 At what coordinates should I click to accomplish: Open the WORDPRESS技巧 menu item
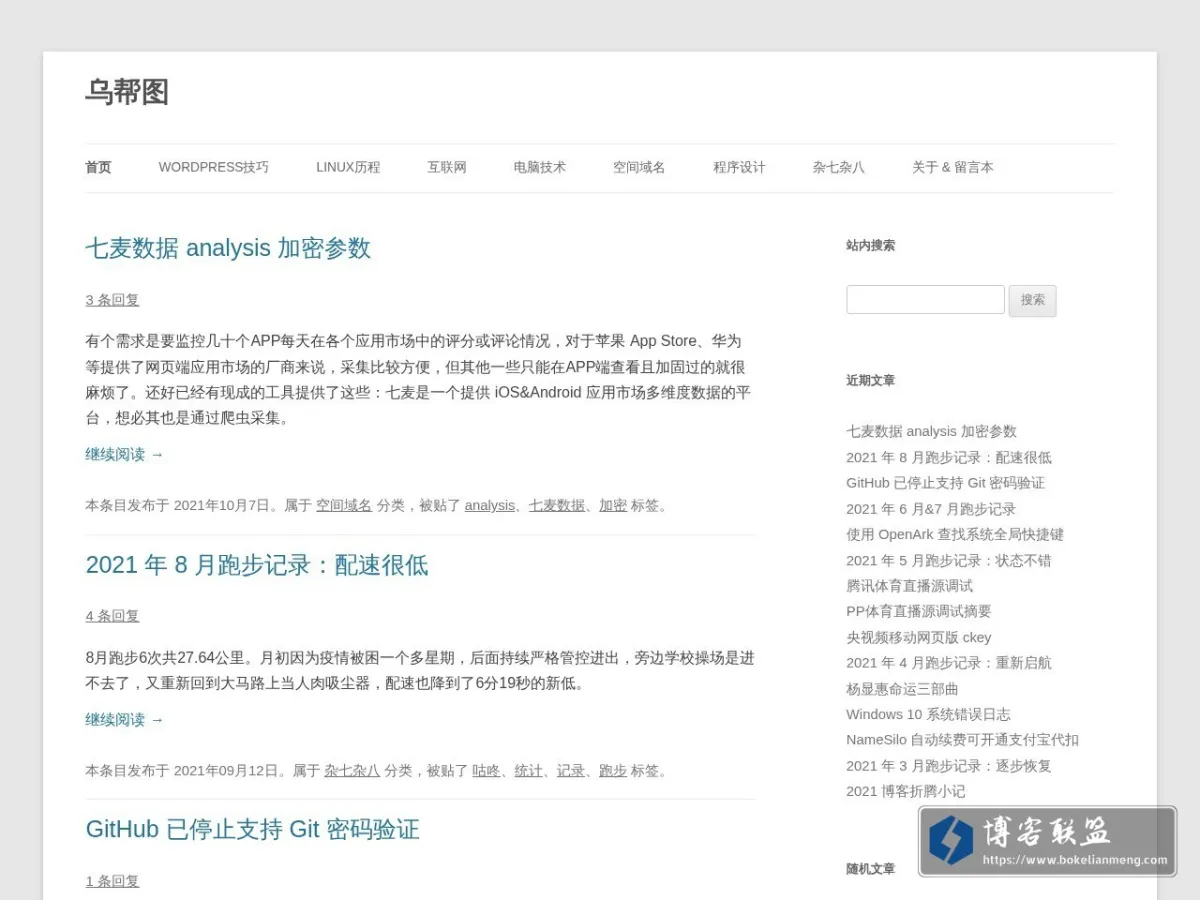[213, 167]
